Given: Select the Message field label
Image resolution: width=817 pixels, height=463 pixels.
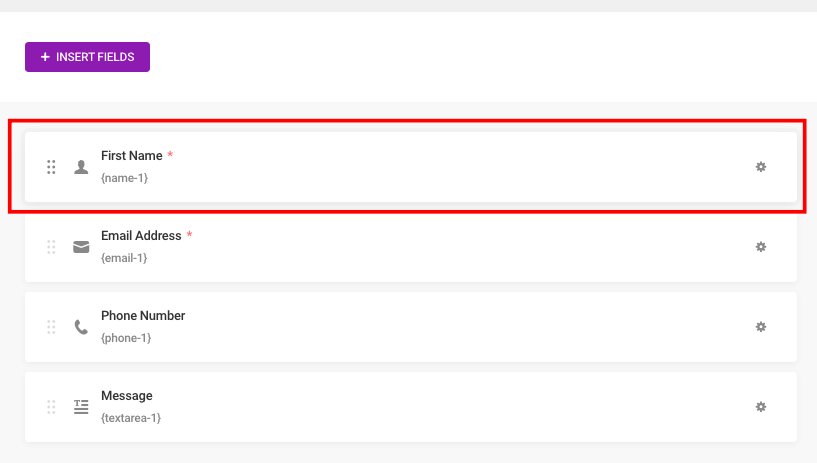Looking at the screenshot, I should (x=127, y=395).
